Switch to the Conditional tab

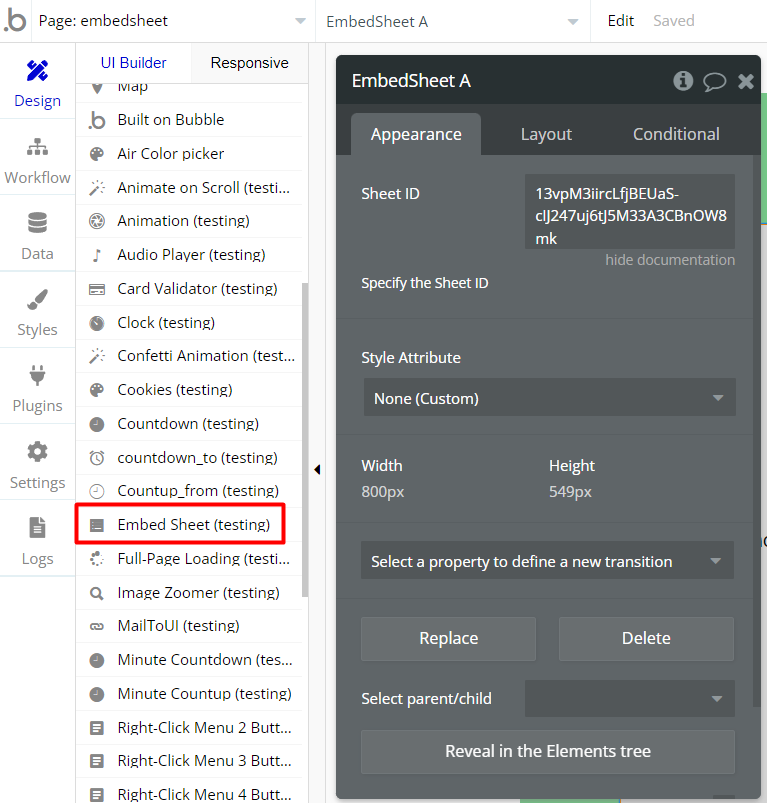click(x=676, y=133)
